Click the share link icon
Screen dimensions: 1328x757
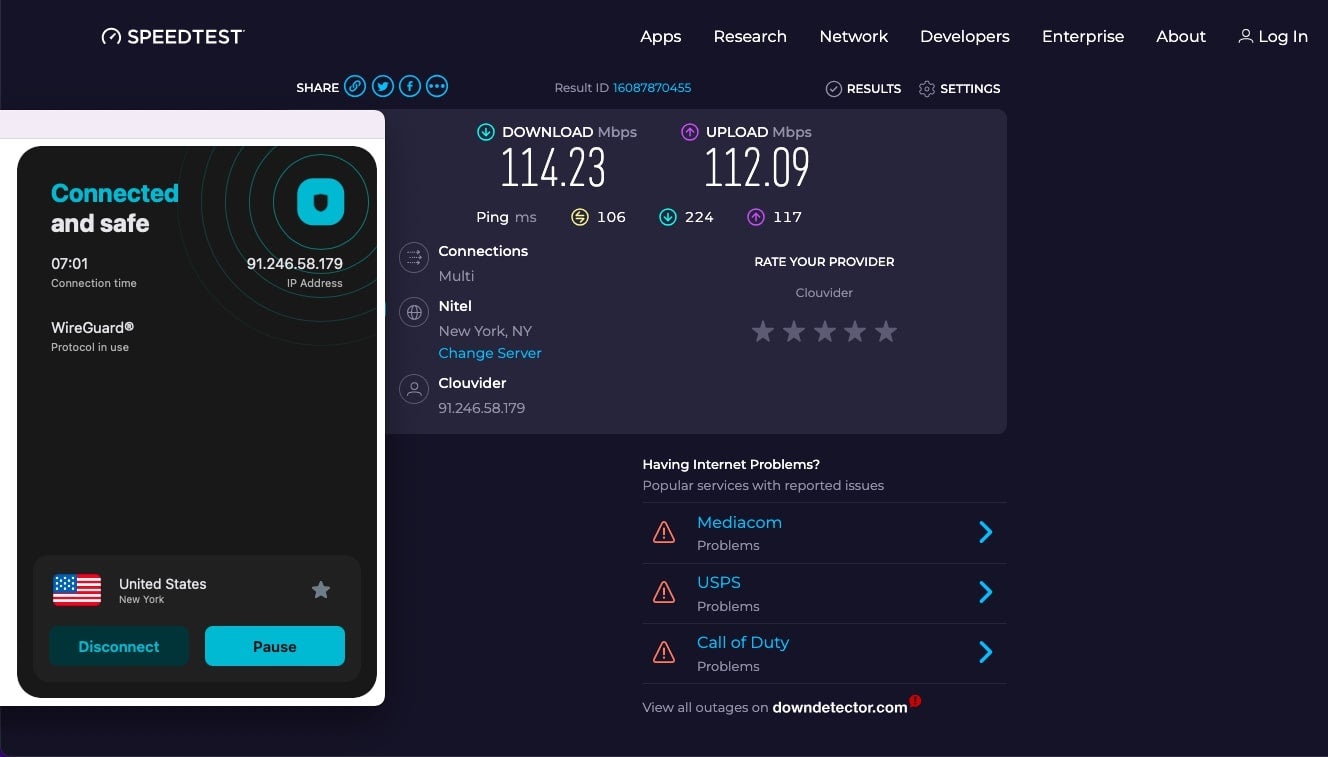point(355,87)
